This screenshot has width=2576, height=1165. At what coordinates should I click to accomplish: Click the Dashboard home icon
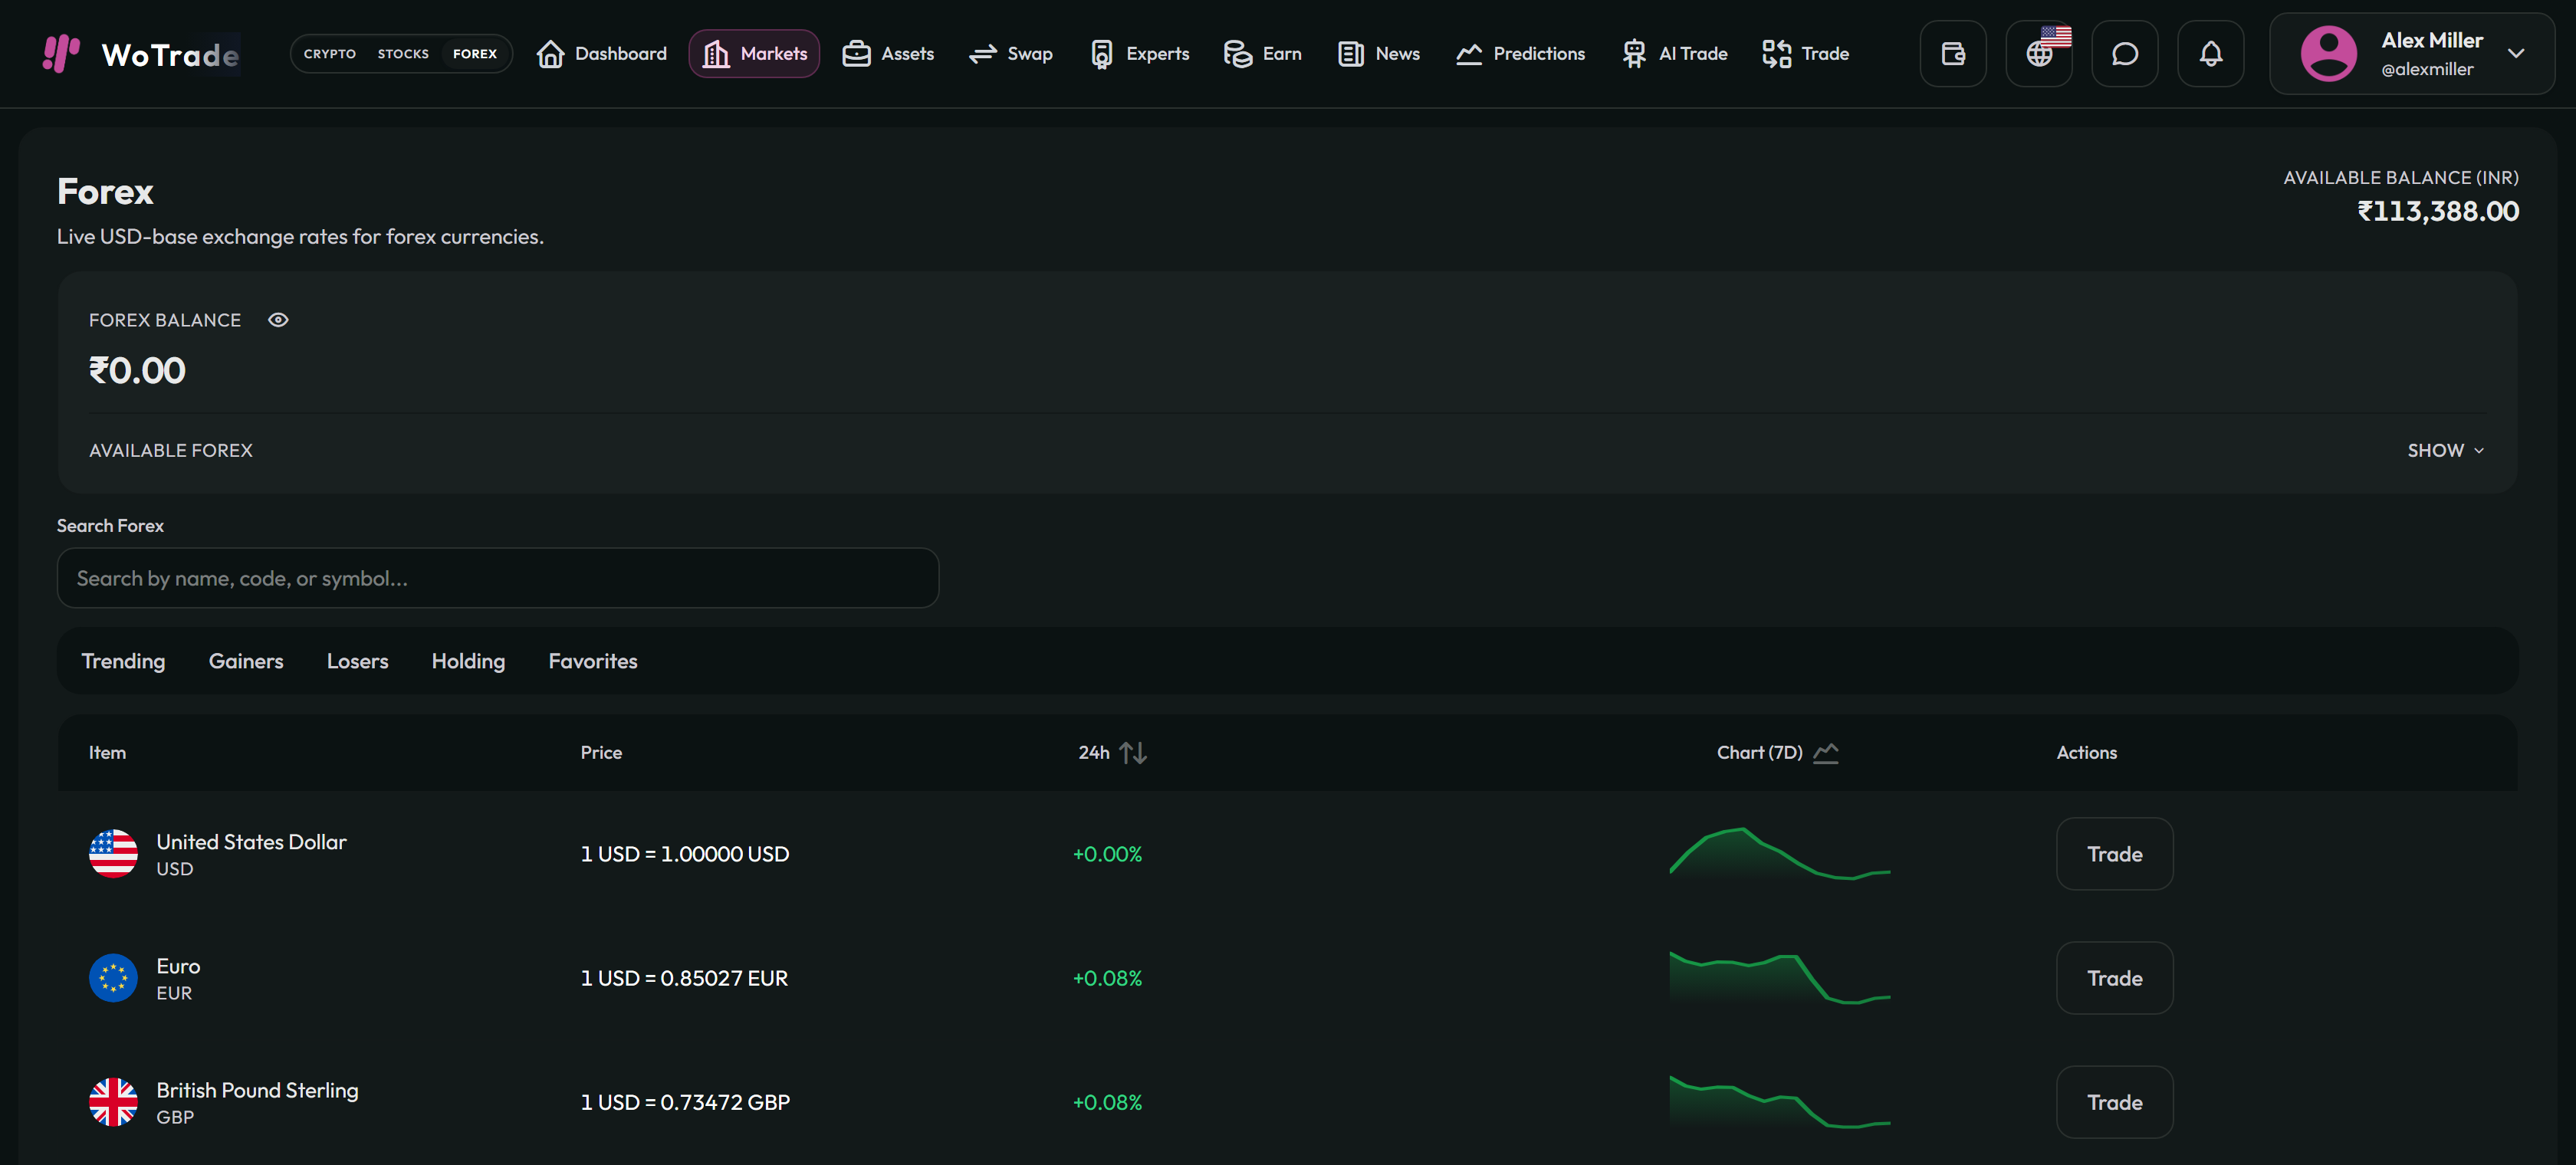click(550, 54)
